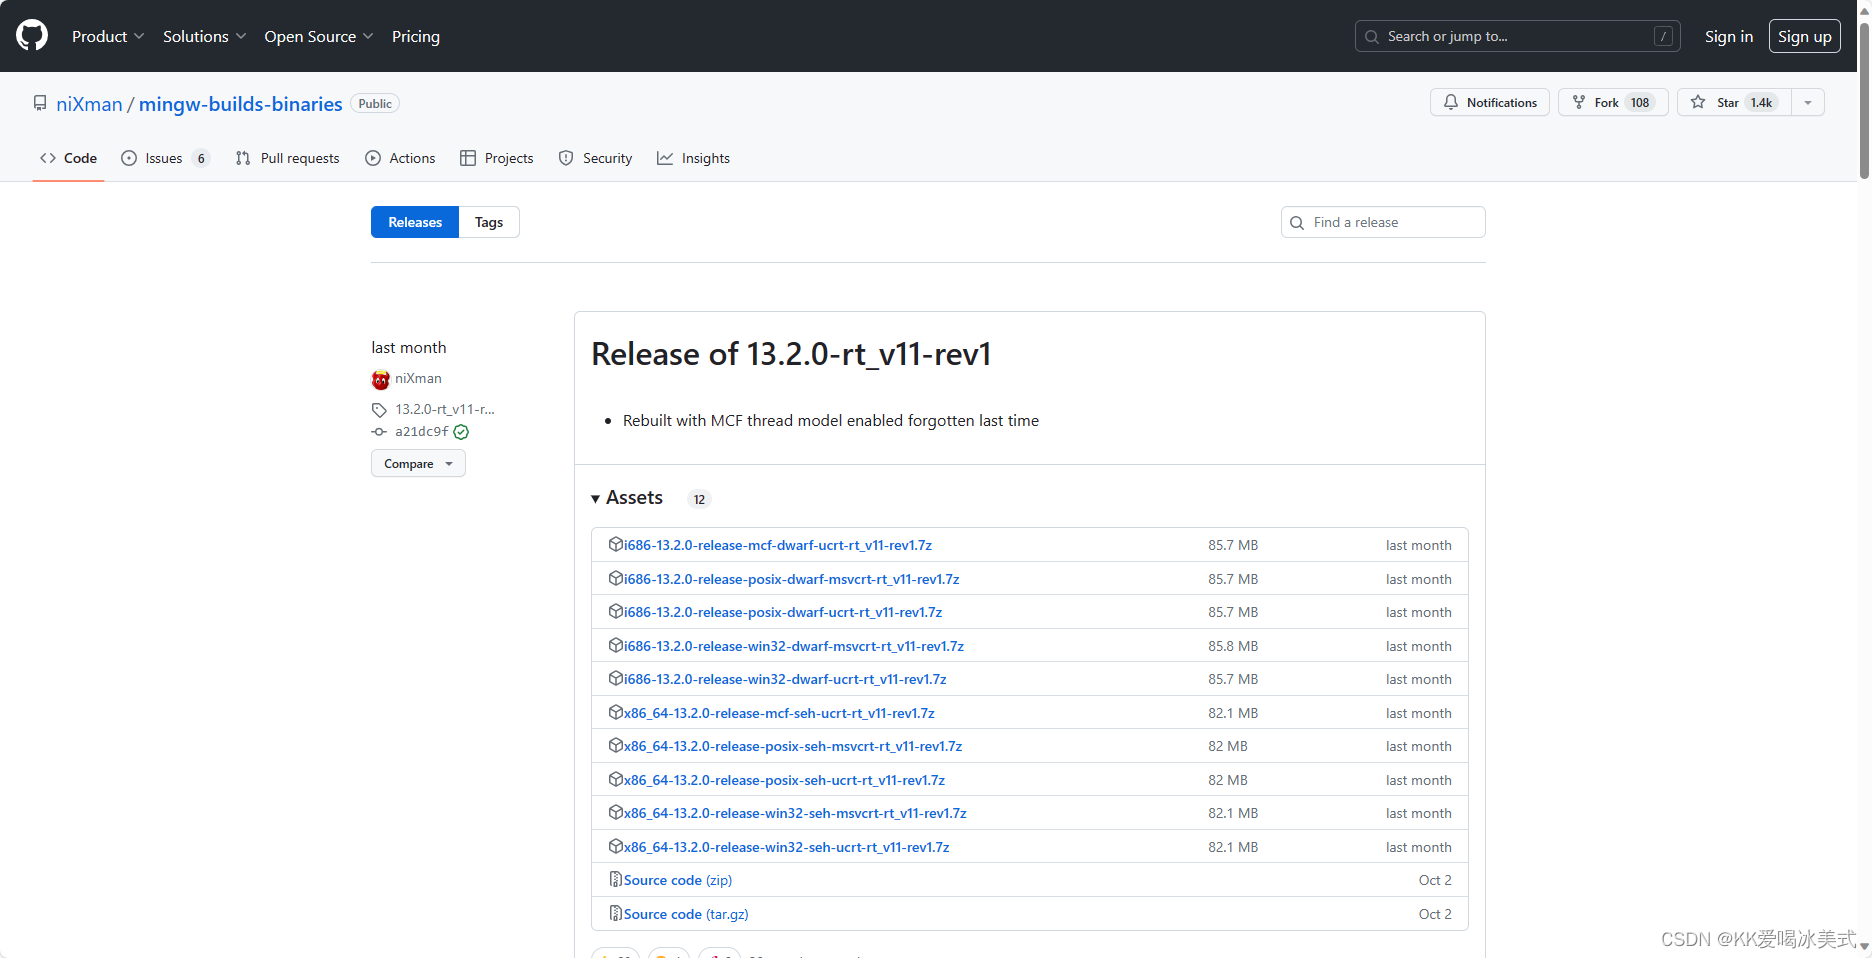Click the Sign in link
The image size is (1872, 958).
click(x=1729, y=36)
